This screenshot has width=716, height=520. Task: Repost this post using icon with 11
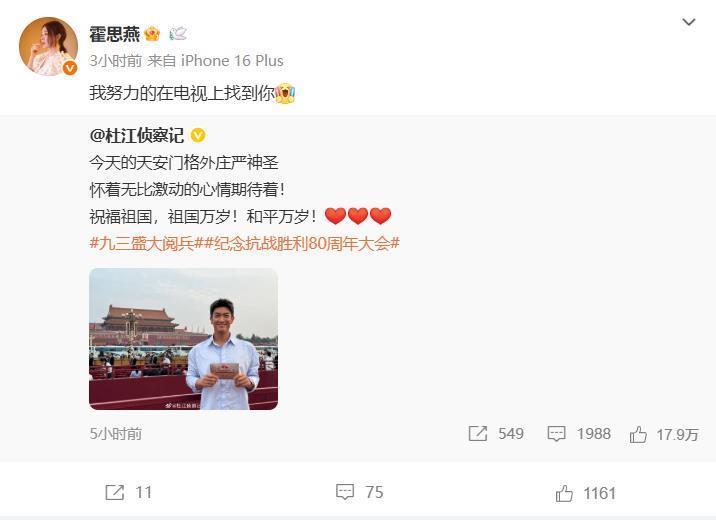tap(114, 493)
